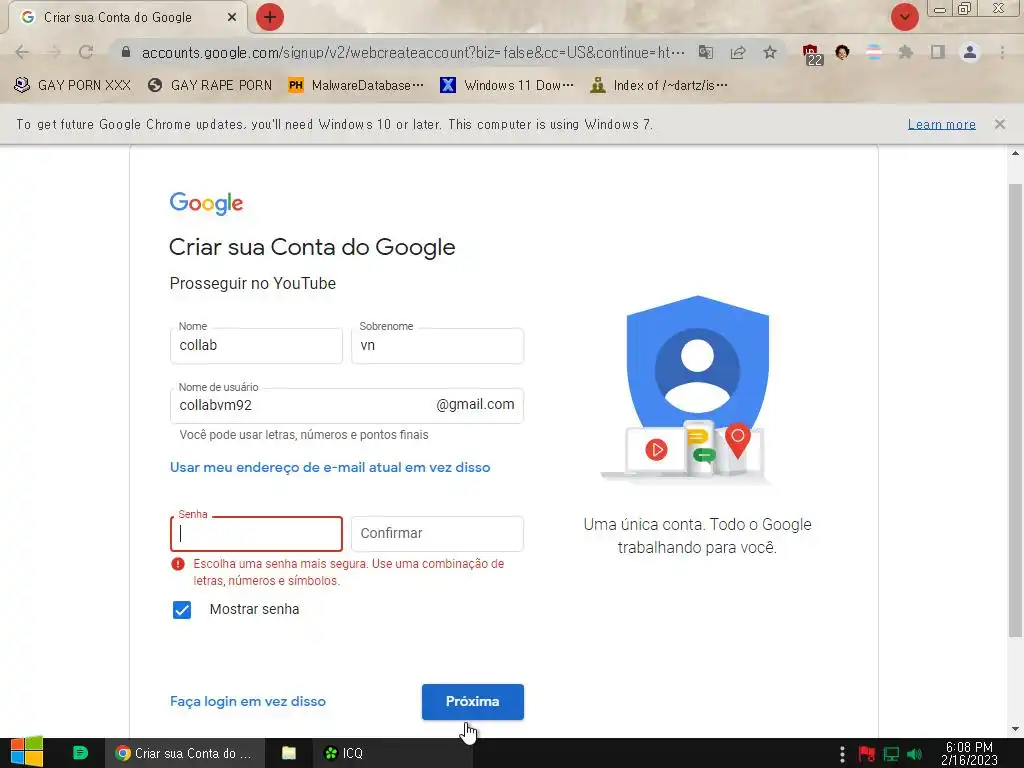Open the Windows Start button
Viewport: 1024px width, 768px height.
pos(27,752)
